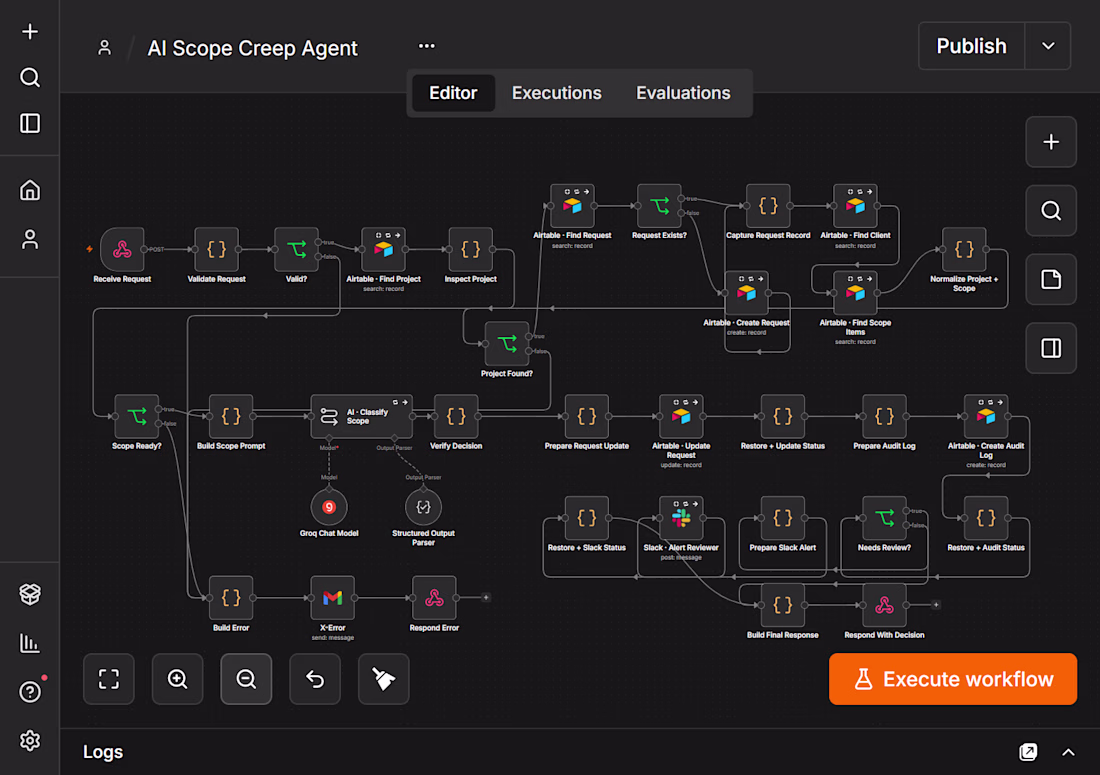1100x775 pixels.
Task: Run the Execute workflow button
Action: pyautogui.click(x=953, y=679)
